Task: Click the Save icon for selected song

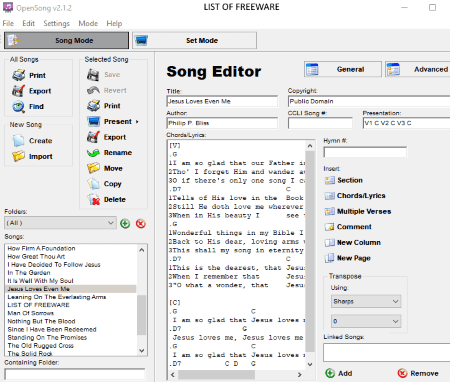Action: 93,75
